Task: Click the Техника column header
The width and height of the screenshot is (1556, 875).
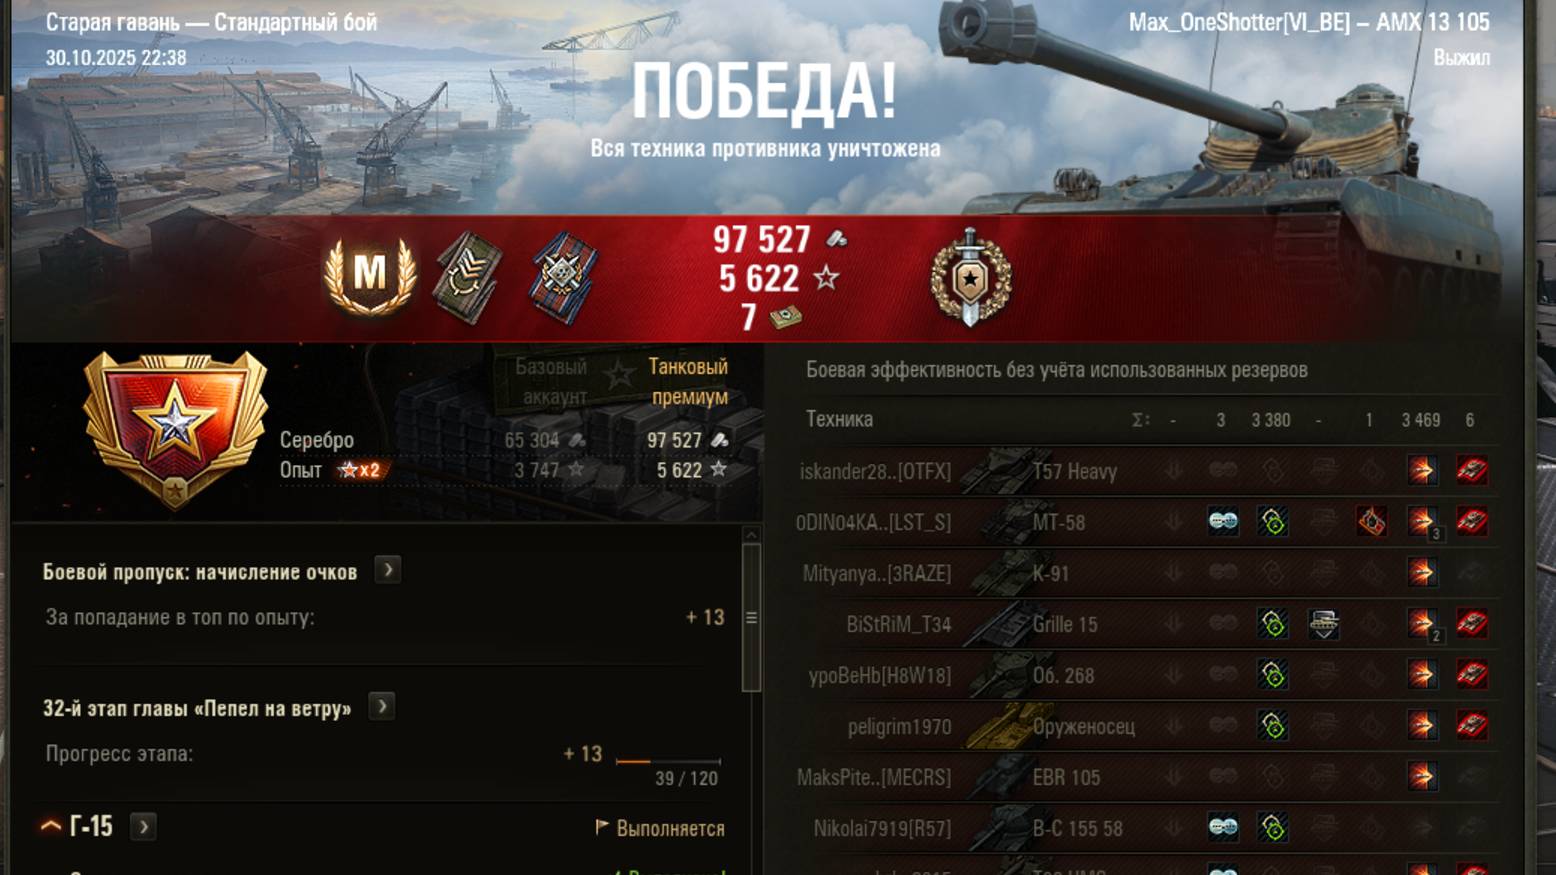Action: (839, 419)
